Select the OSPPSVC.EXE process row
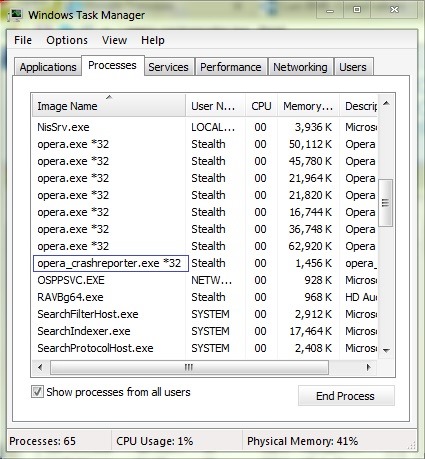Viewport: 425px width, 459px height. pyautogui.click(x=205, y=280)
